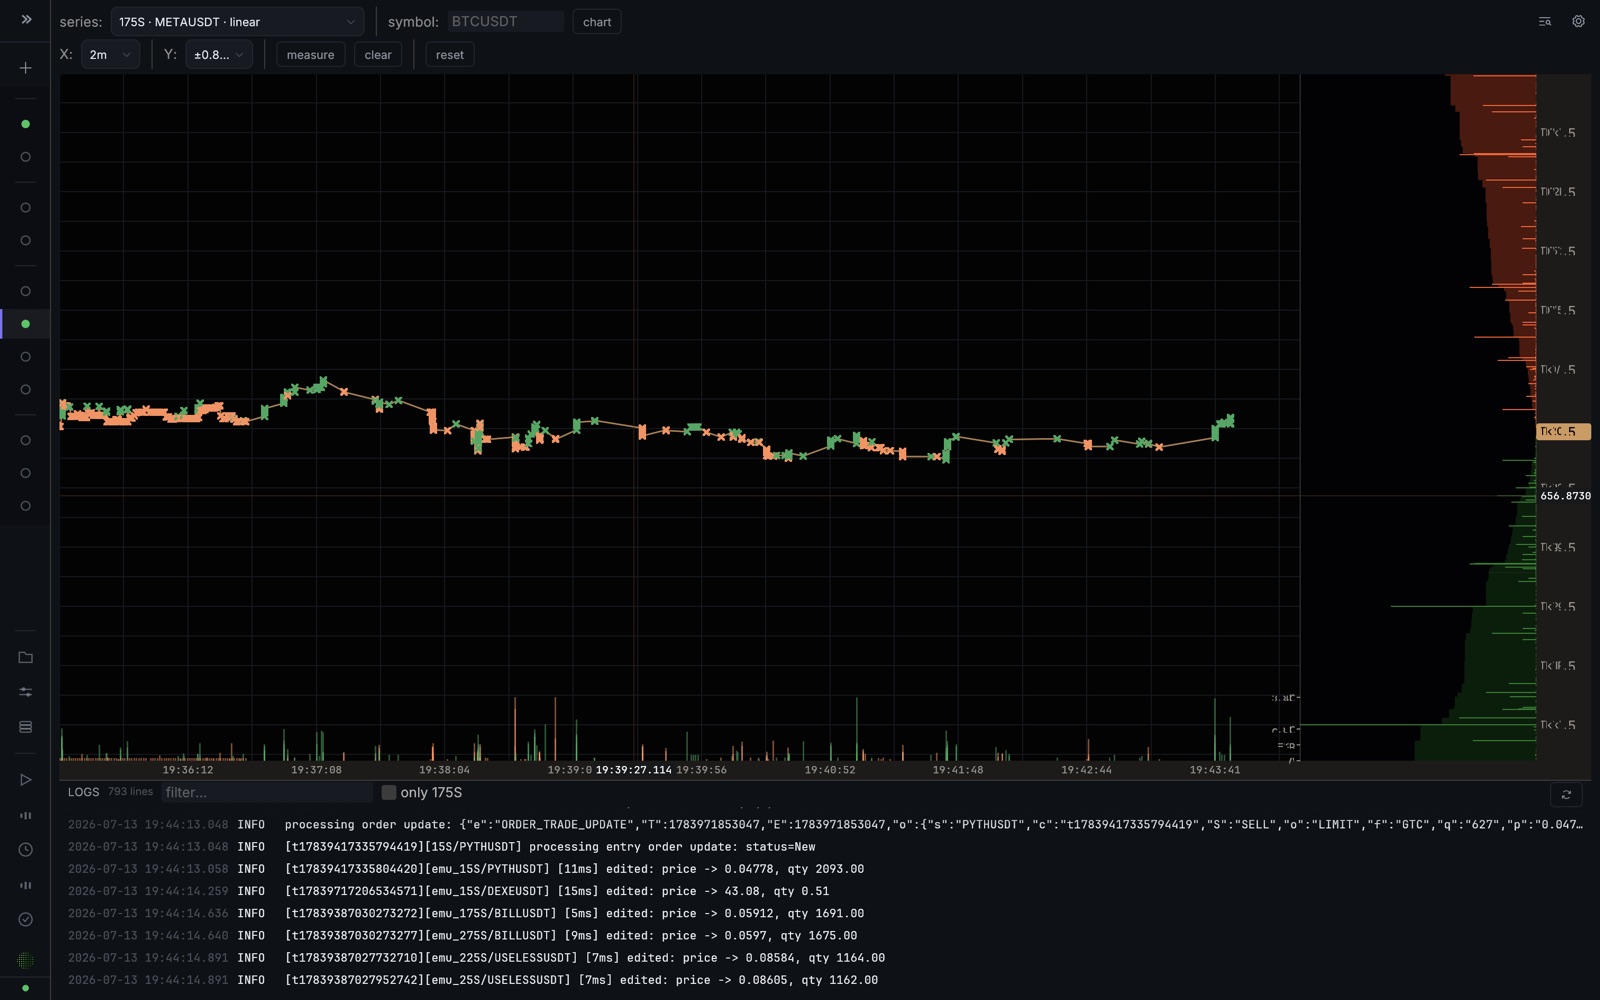The height and width of the screenshot is (1000, 1600).
Task: Click the play triangle icon in sidebar
Action: [26, 780]
